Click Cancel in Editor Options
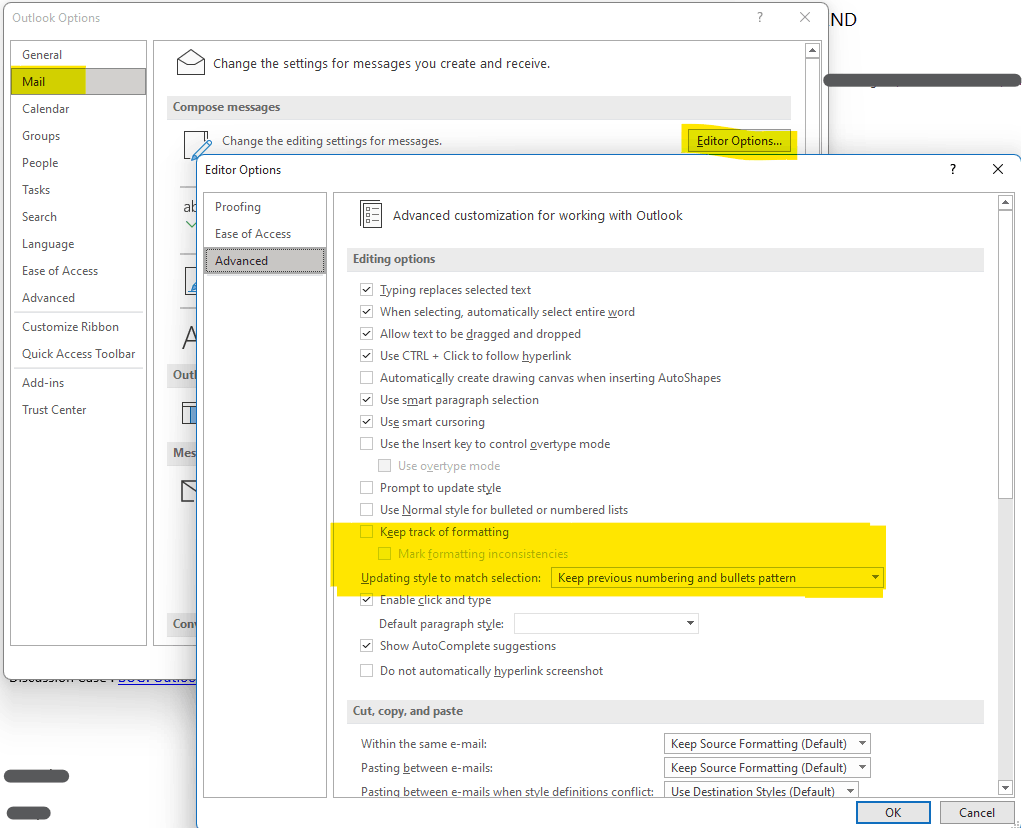This screenshot has height=828, width=1022. [976, 812]
